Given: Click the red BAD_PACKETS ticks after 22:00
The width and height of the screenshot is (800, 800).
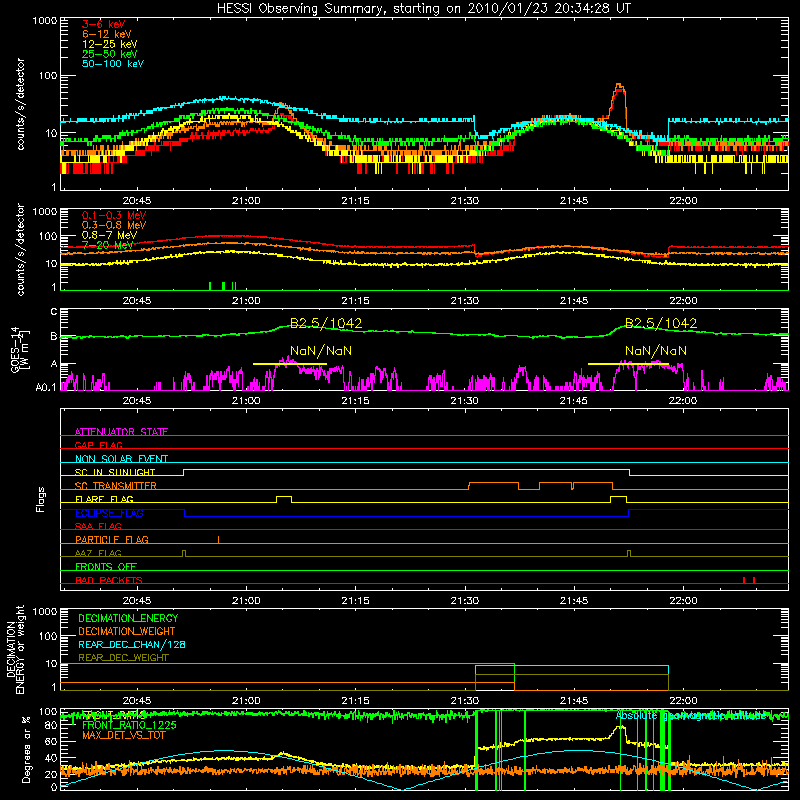Looking at the screenshot, I should (x=748, y=580).
